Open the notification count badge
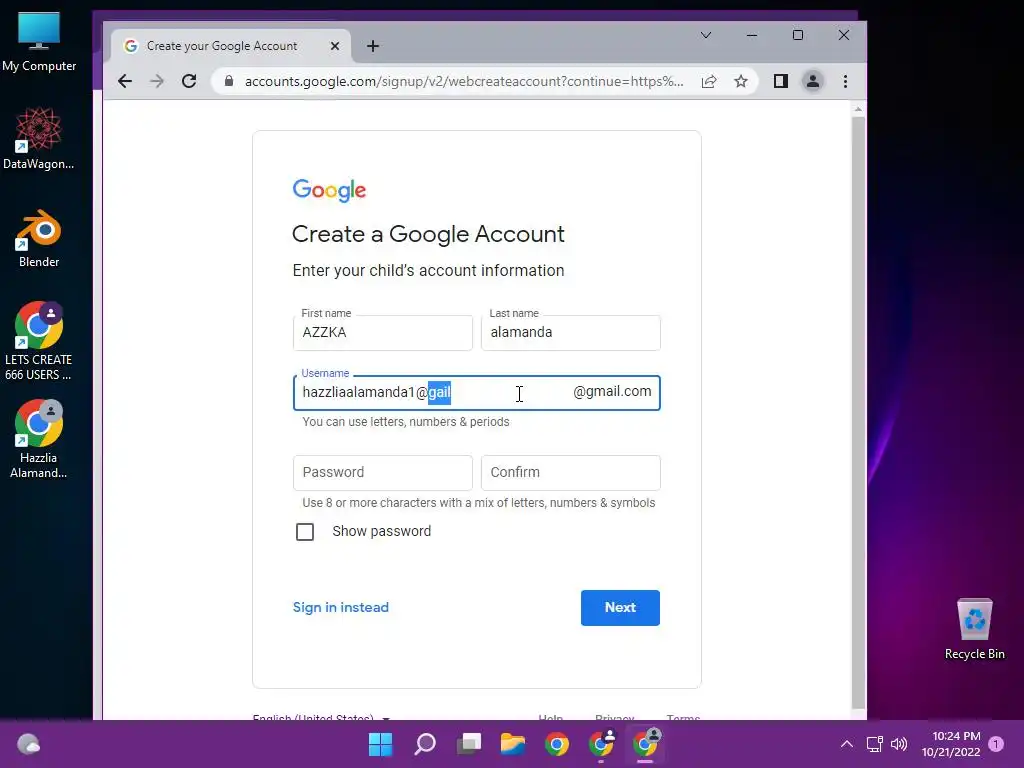The width and height of the screenshot is (1024, 768). 996,744
